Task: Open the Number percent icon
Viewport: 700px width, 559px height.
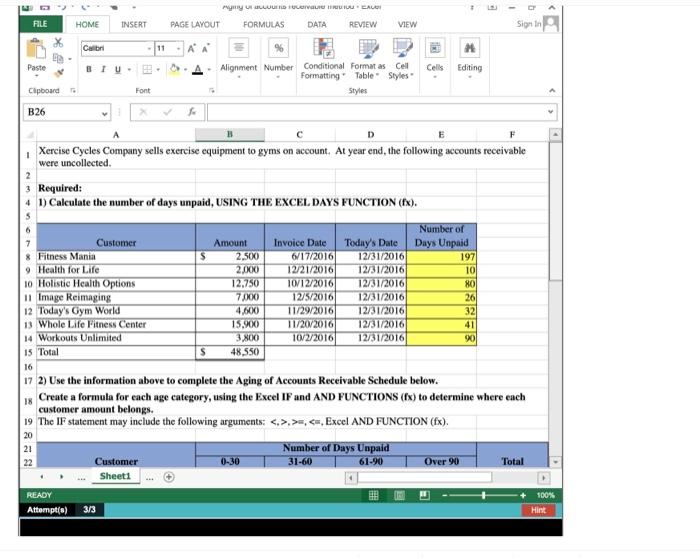Action: coord(279,48)
